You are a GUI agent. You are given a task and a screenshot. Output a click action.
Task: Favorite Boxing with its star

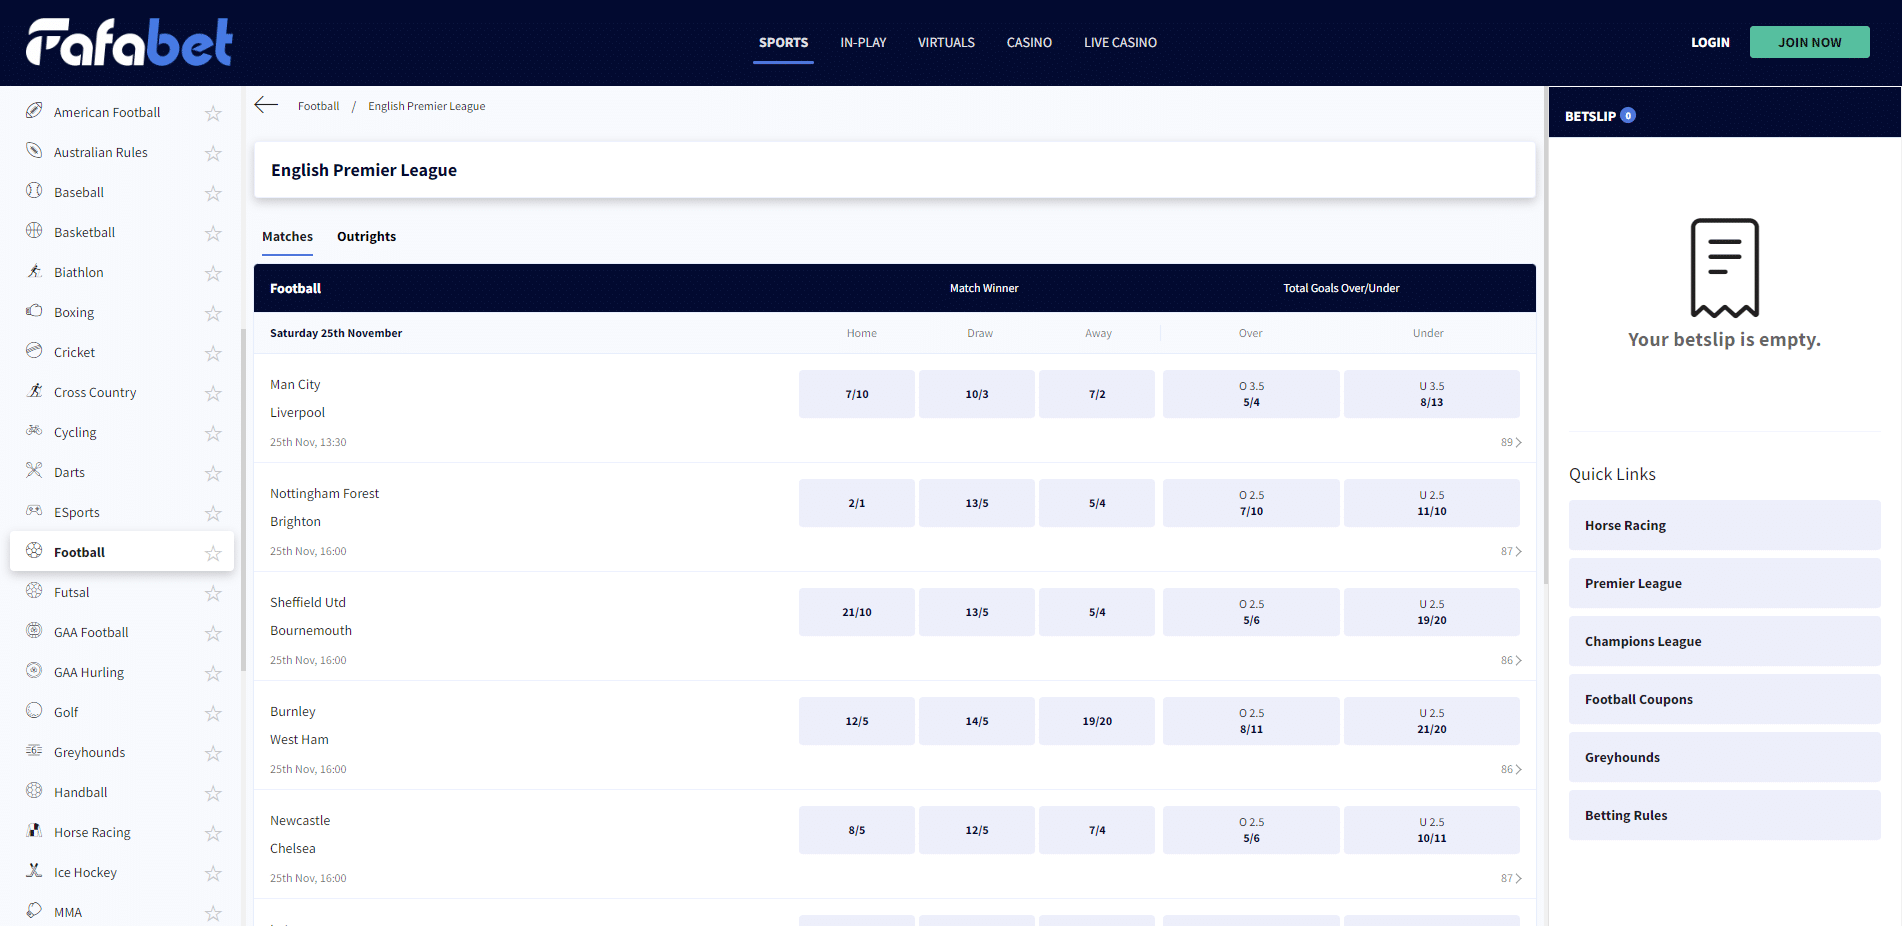click(x=213, y=313)
